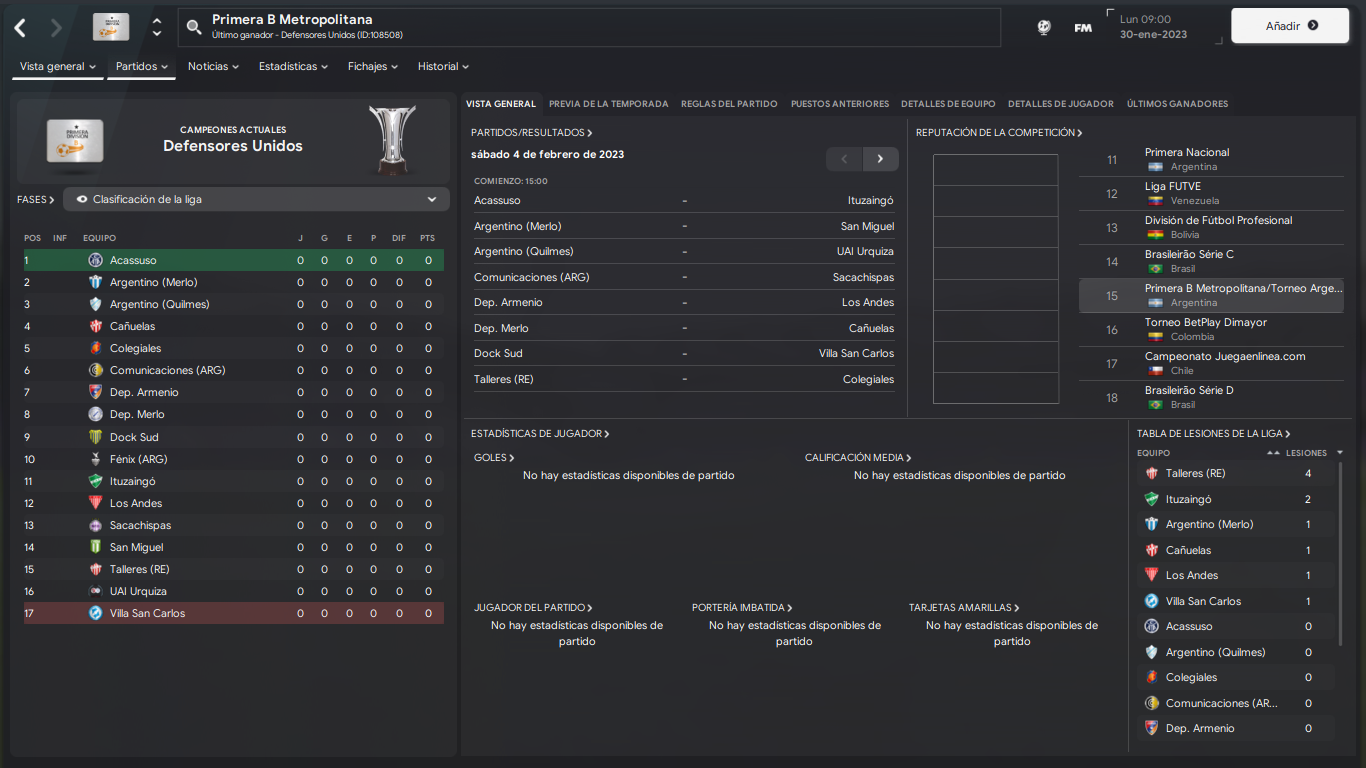Select Primera Nacional in reputation list

[1211, 160]
